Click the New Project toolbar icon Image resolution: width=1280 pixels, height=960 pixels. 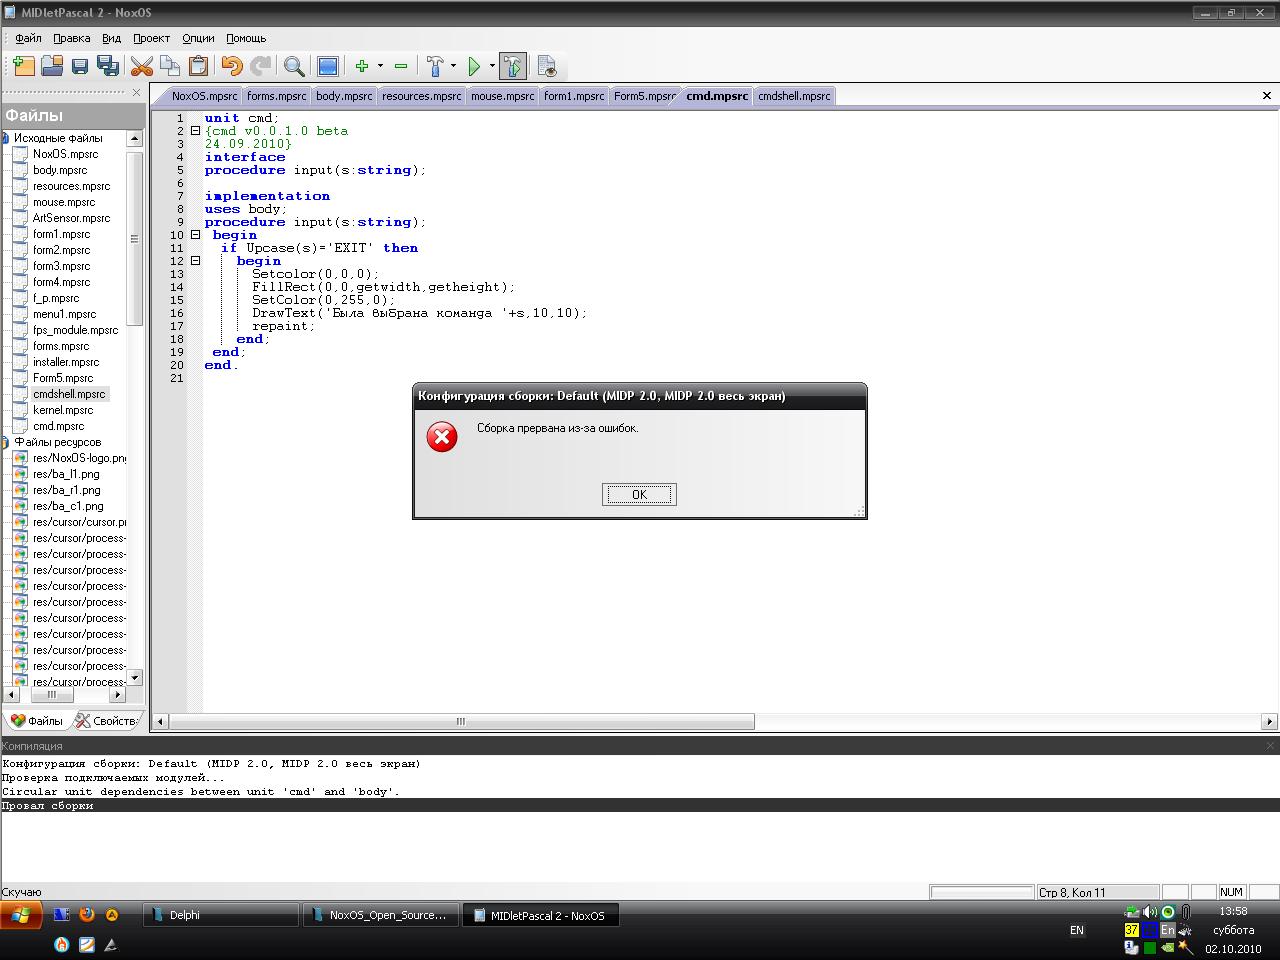pyautogui.click(x=24, y=66)
